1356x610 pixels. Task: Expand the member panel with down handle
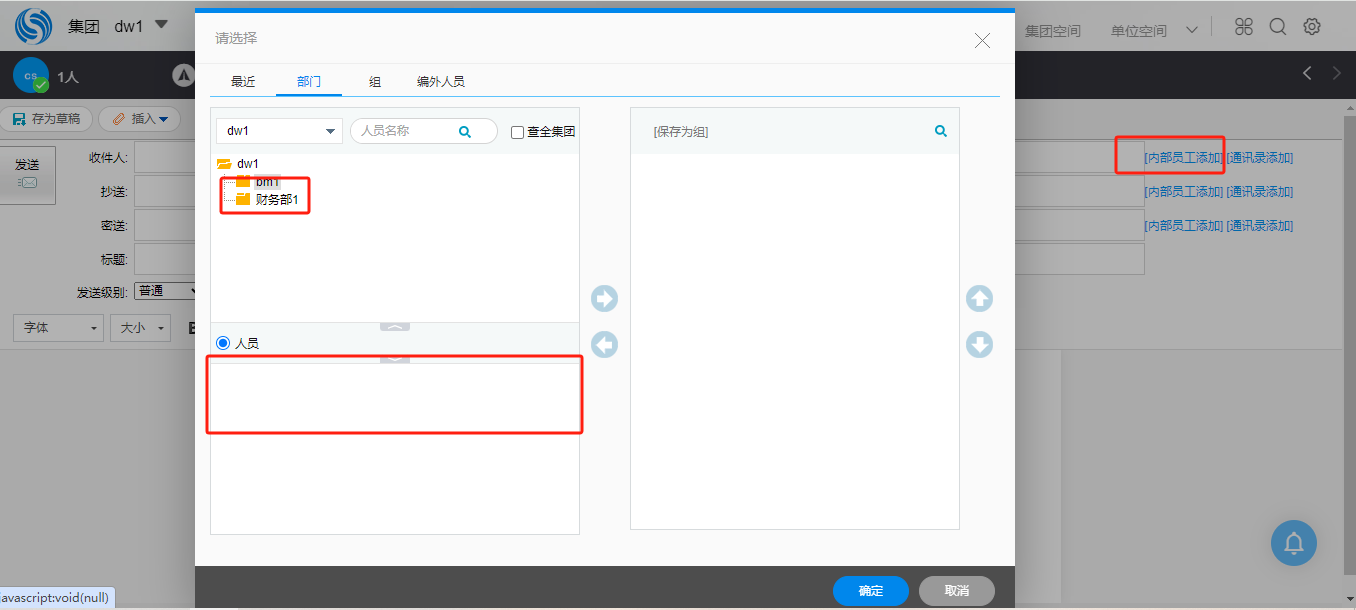395,358
